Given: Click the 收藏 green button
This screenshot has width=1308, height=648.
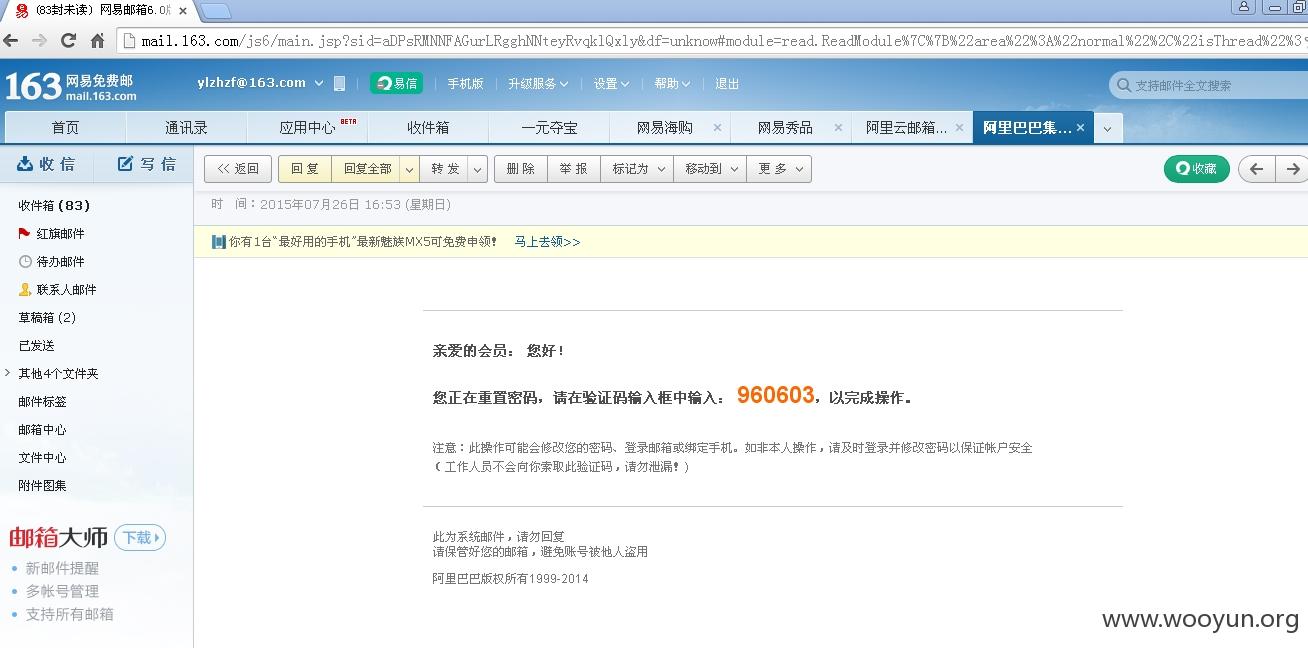Looking at the screenshot, I should (1196, 169).
